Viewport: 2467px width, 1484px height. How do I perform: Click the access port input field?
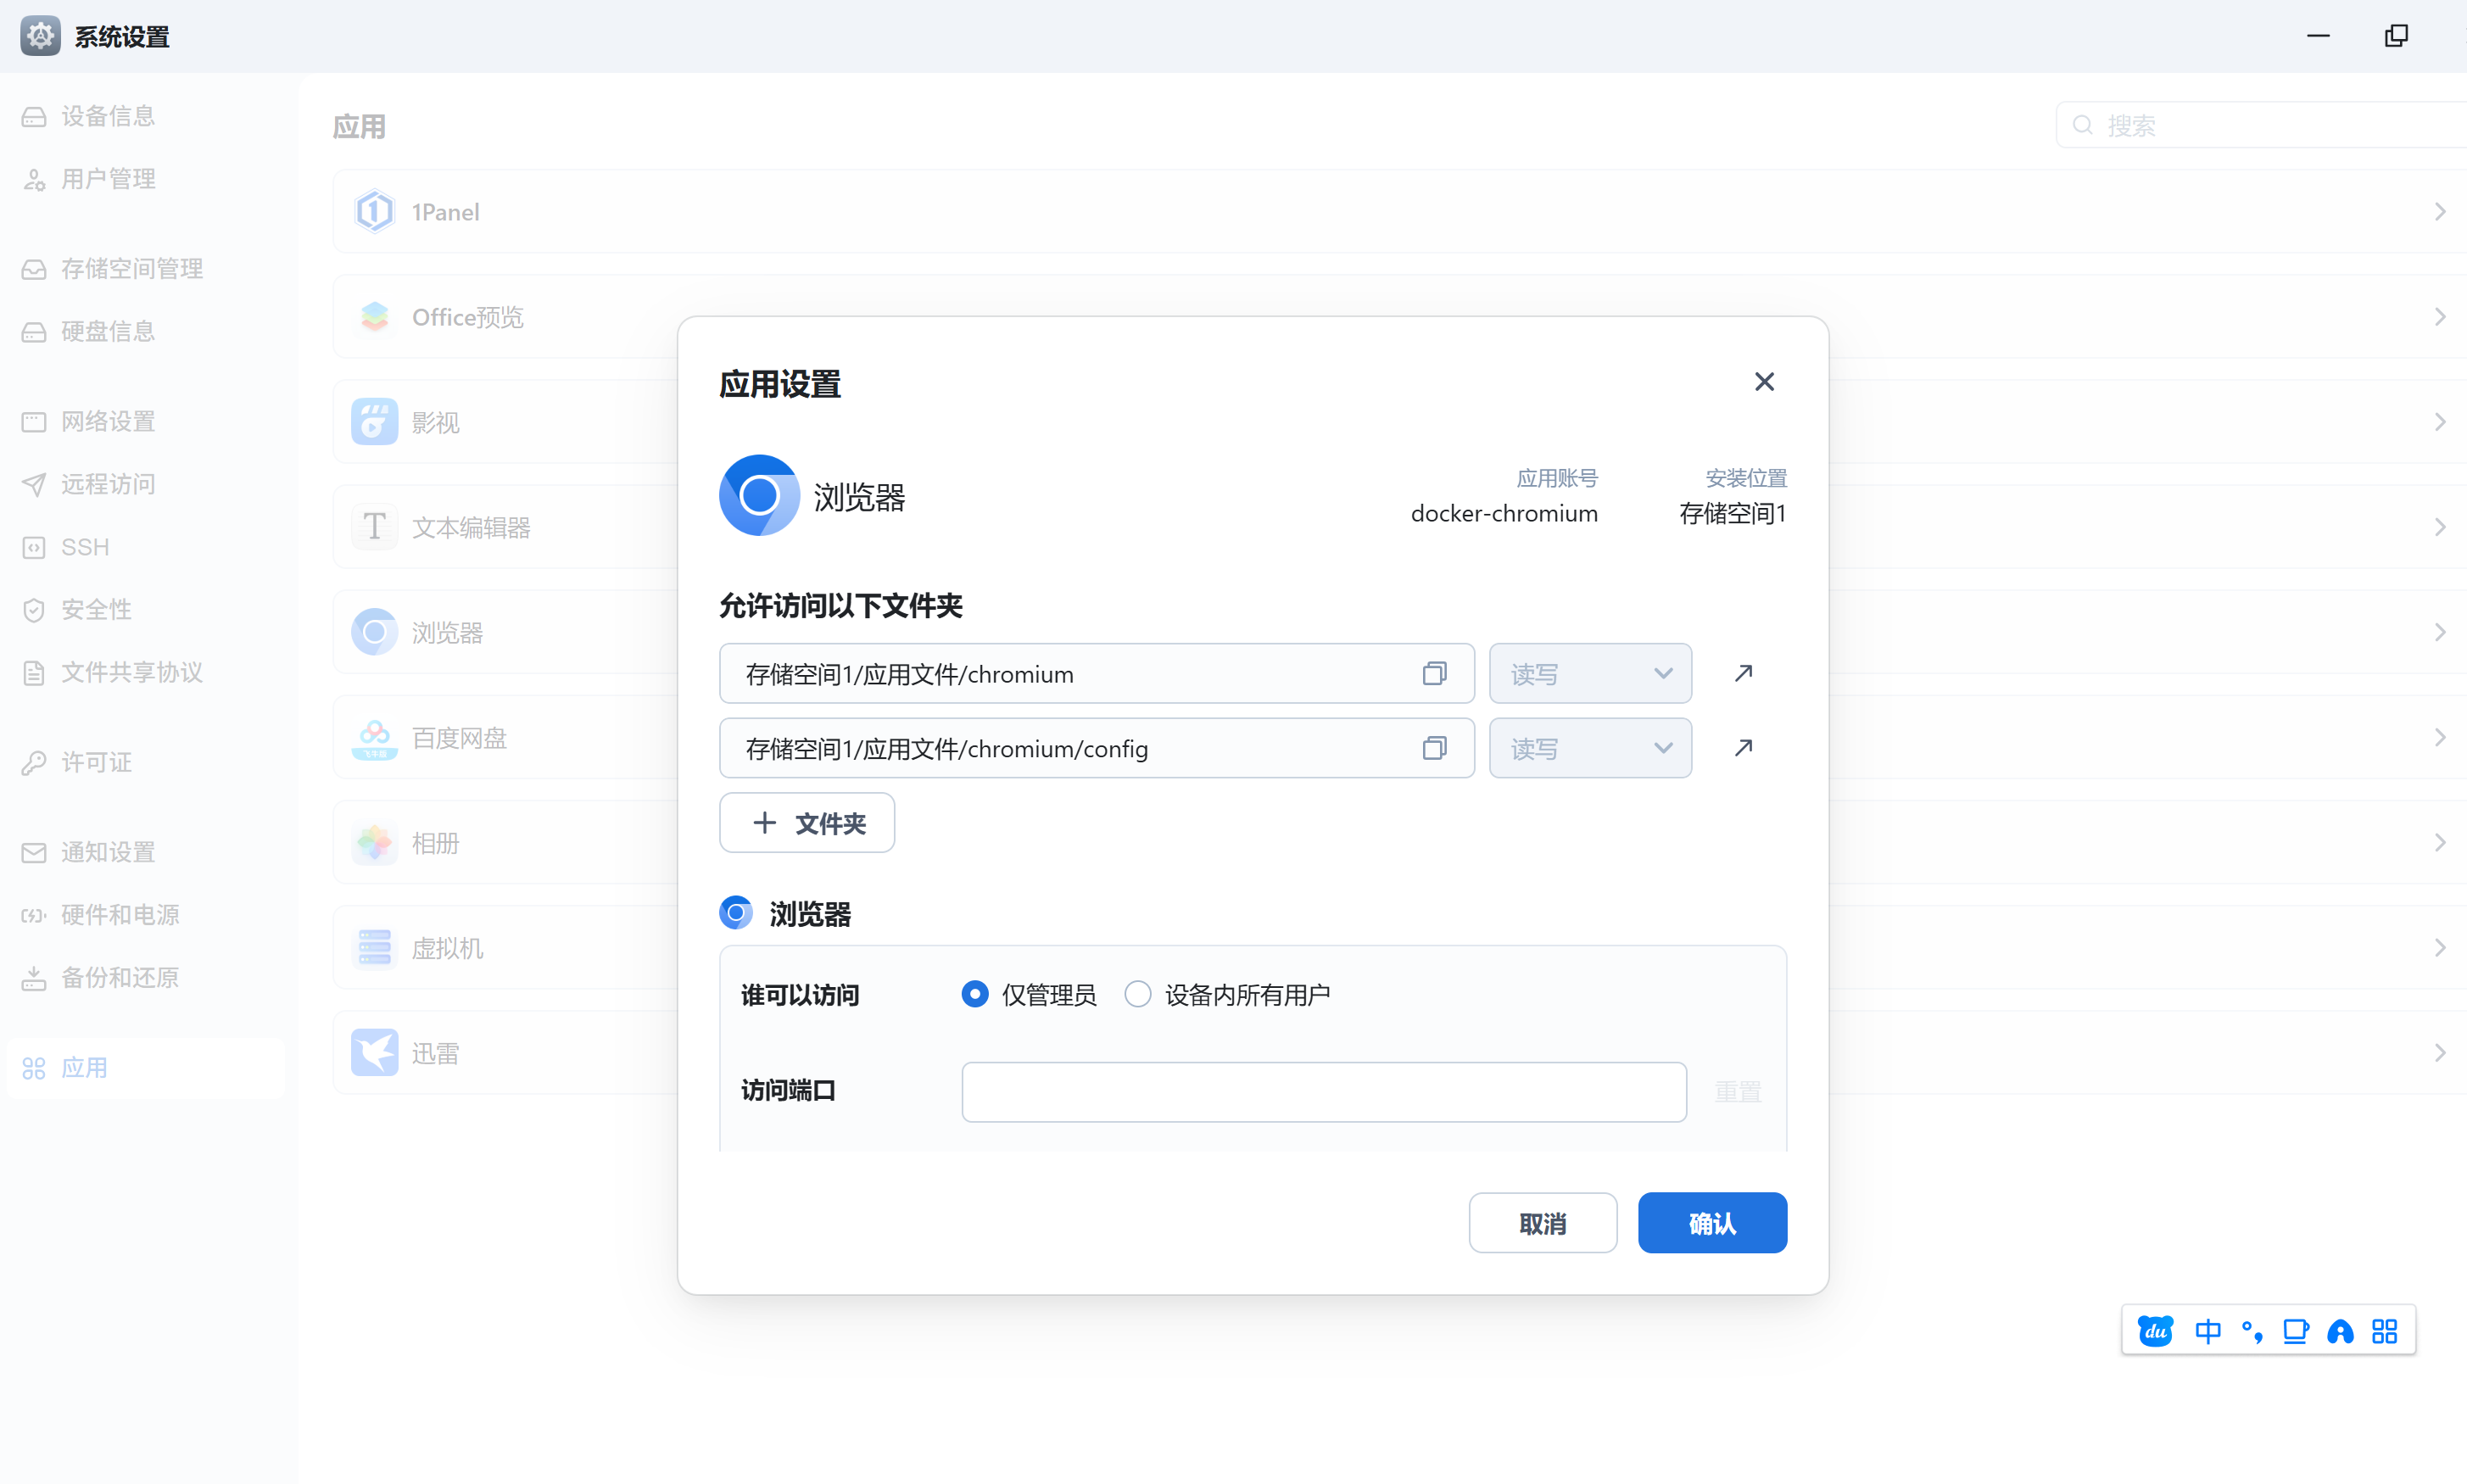1323,1092
